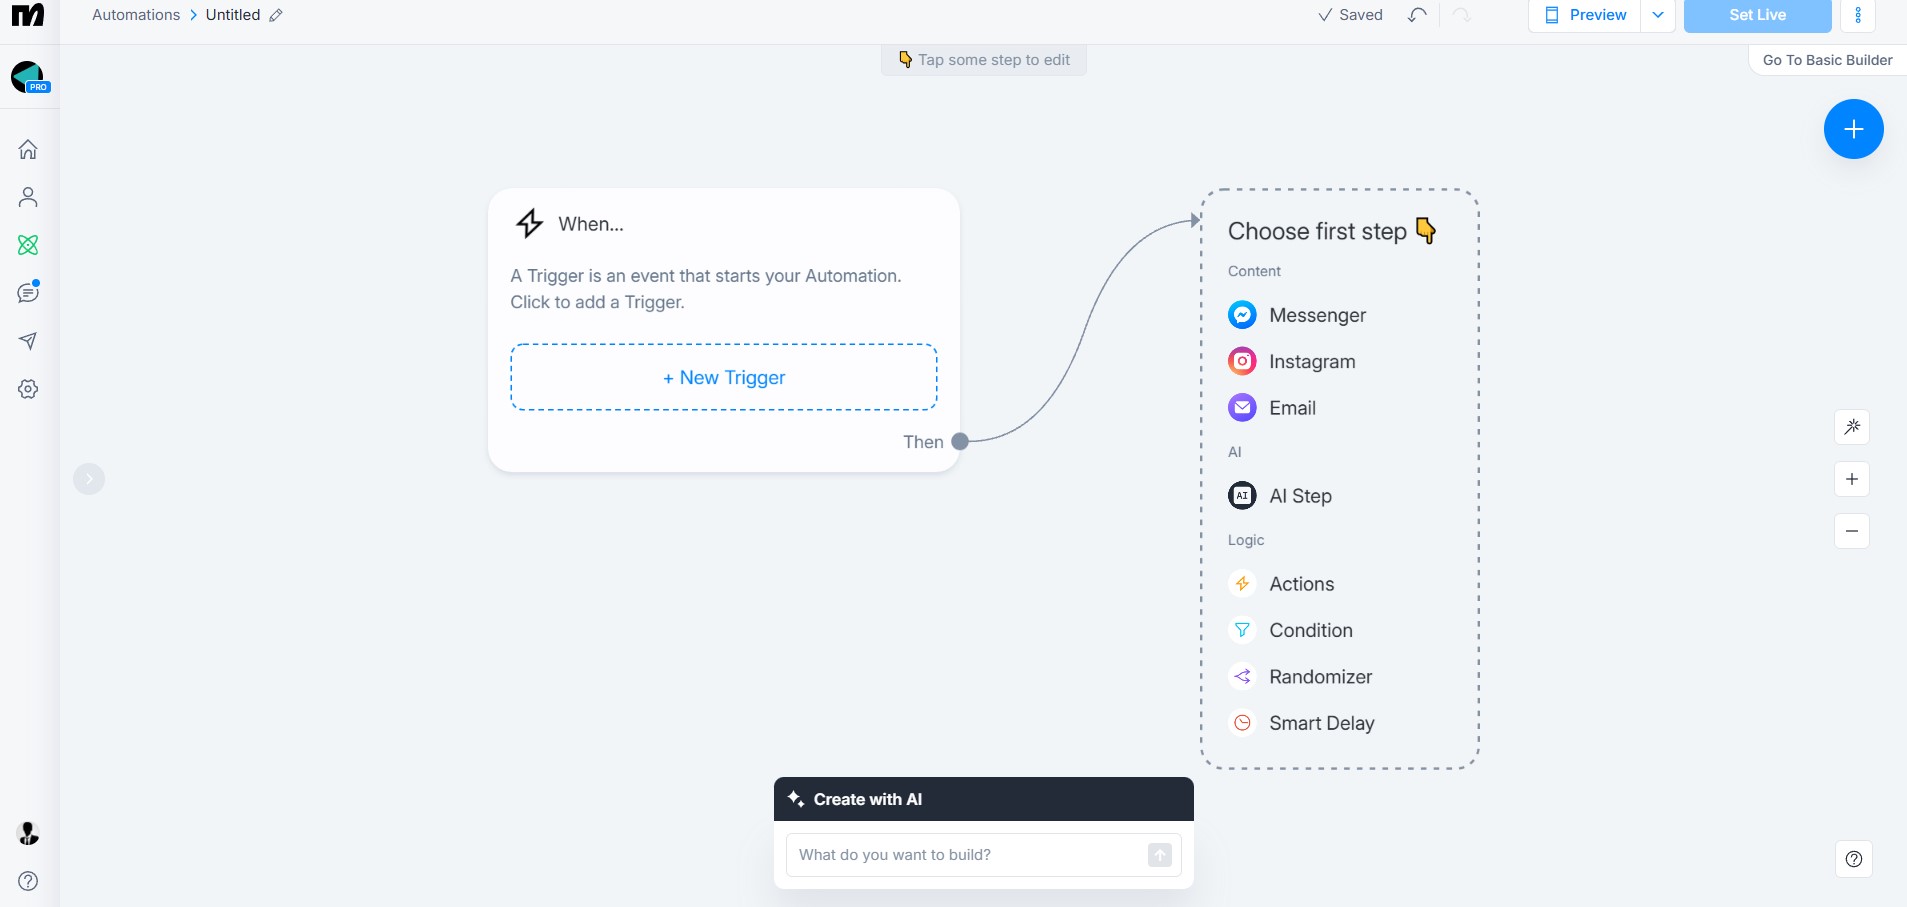Open Automation section green icon
Viewport: 1907px width, 907px height.
click(x=28, y=245)
